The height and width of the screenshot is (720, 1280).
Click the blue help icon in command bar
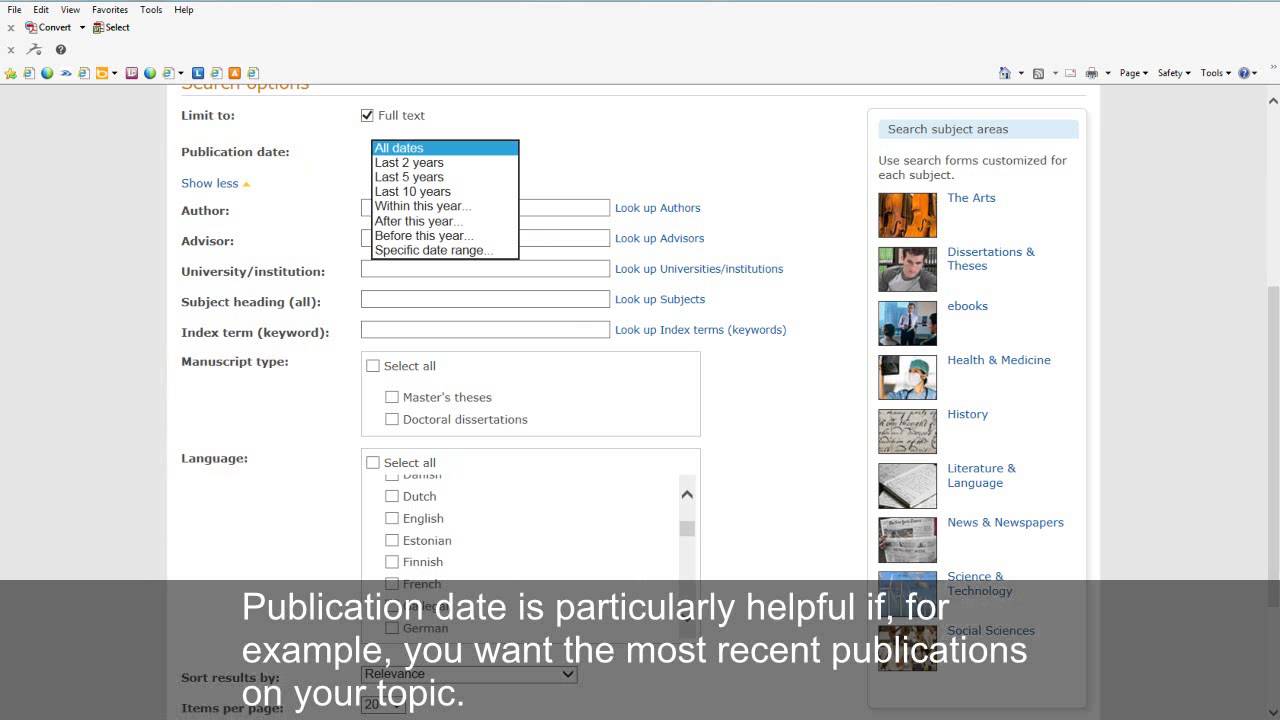(1245, 73)
